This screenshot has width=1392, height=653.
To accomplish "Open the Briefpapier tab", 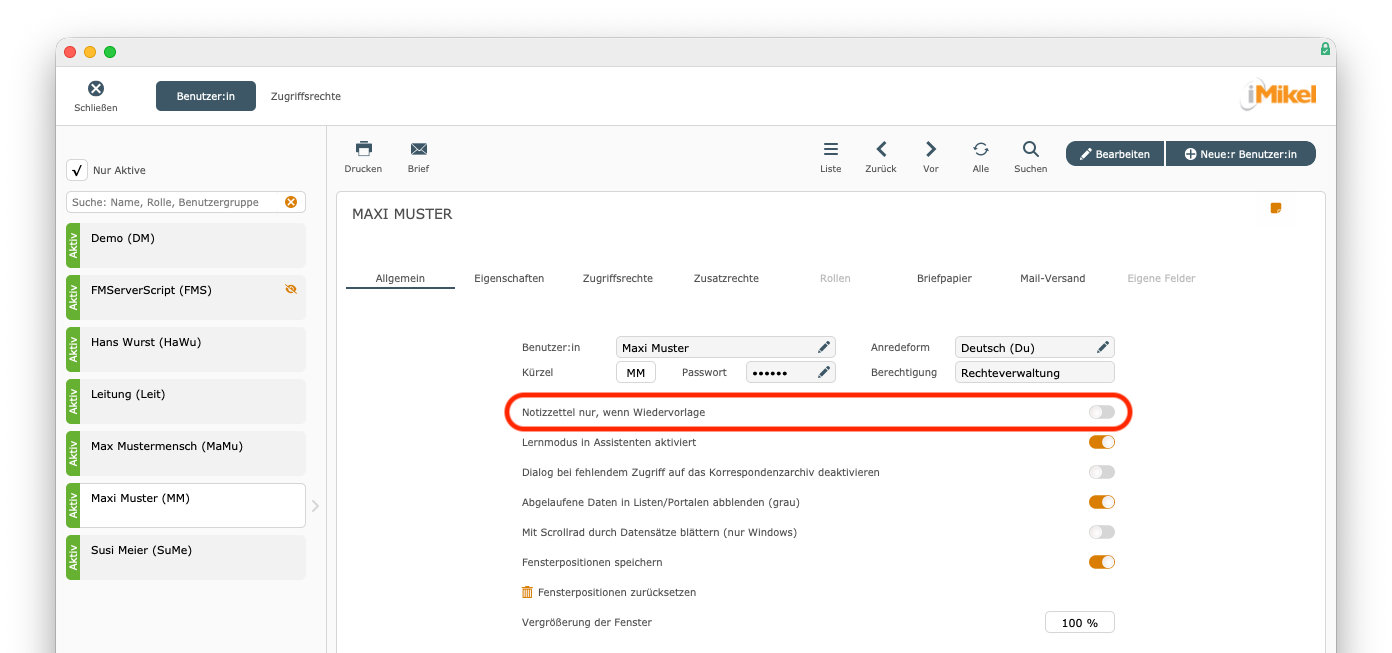I will tap(944, 278).
